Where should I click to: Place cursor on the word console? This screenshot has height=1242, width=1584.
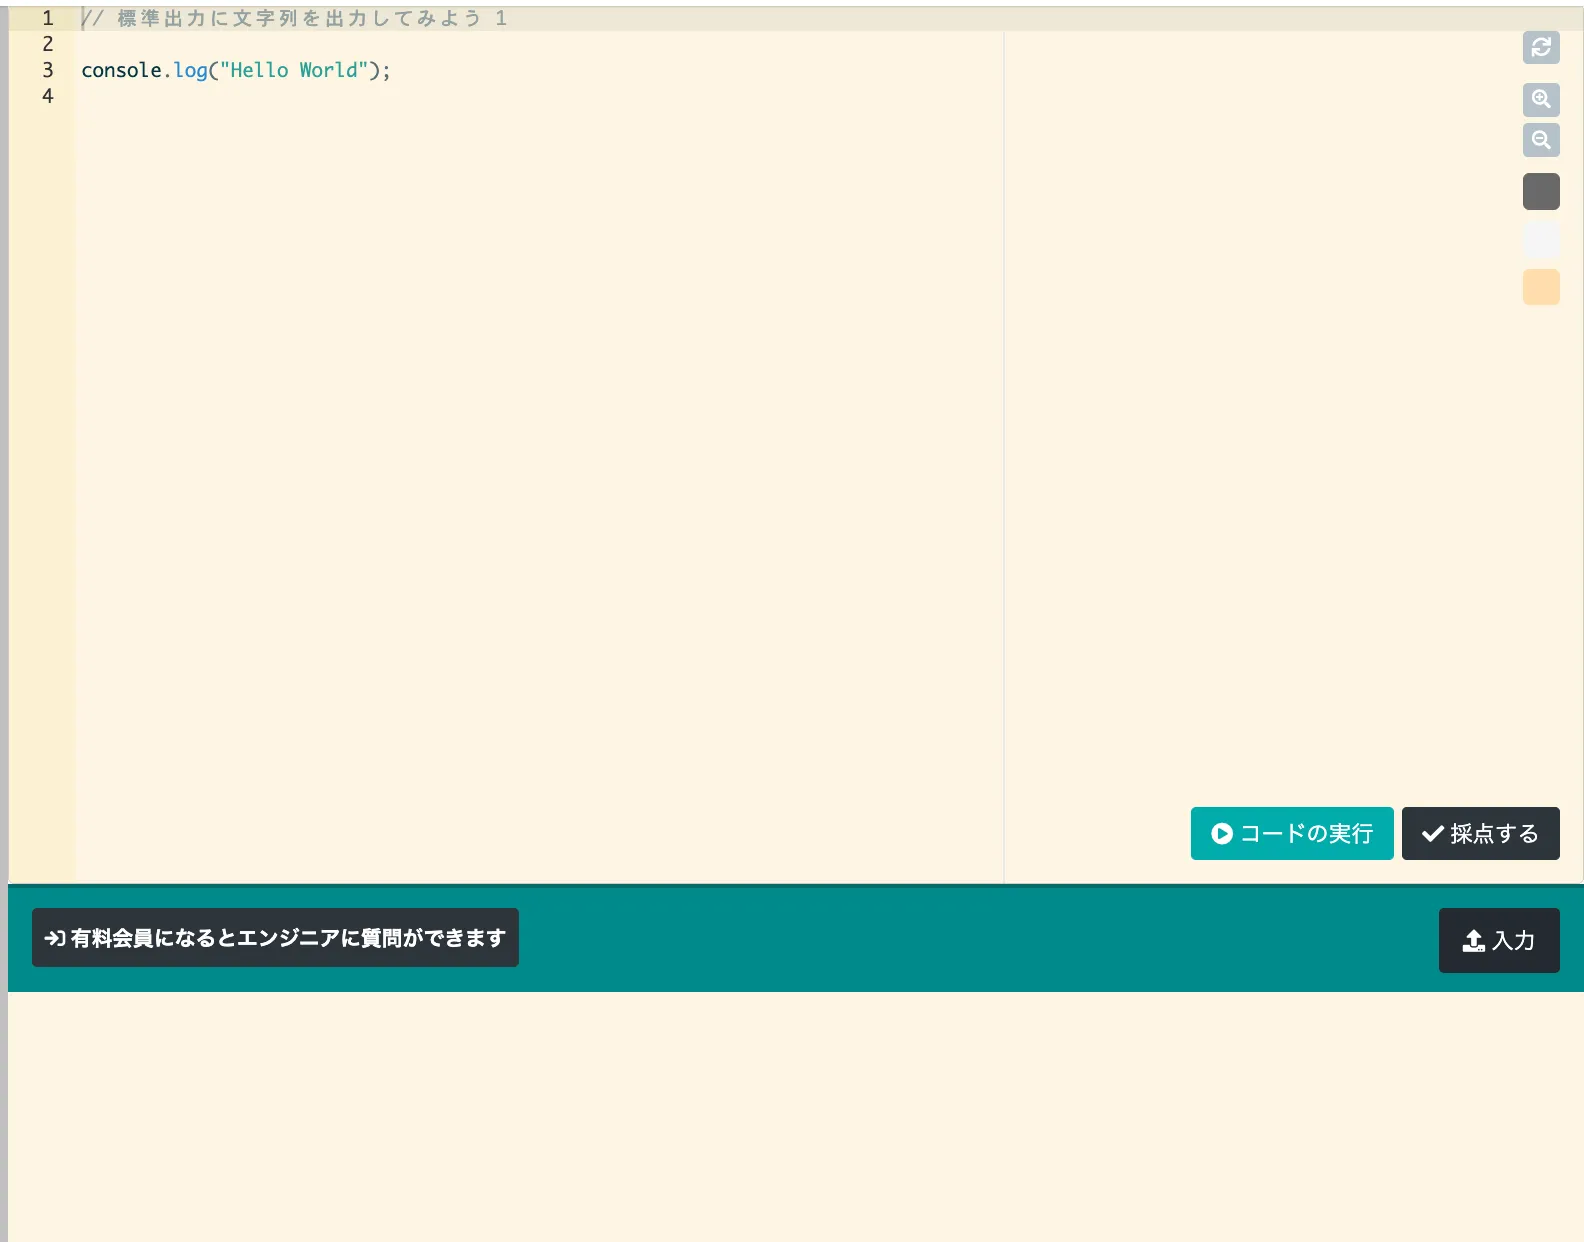(121, 70)
